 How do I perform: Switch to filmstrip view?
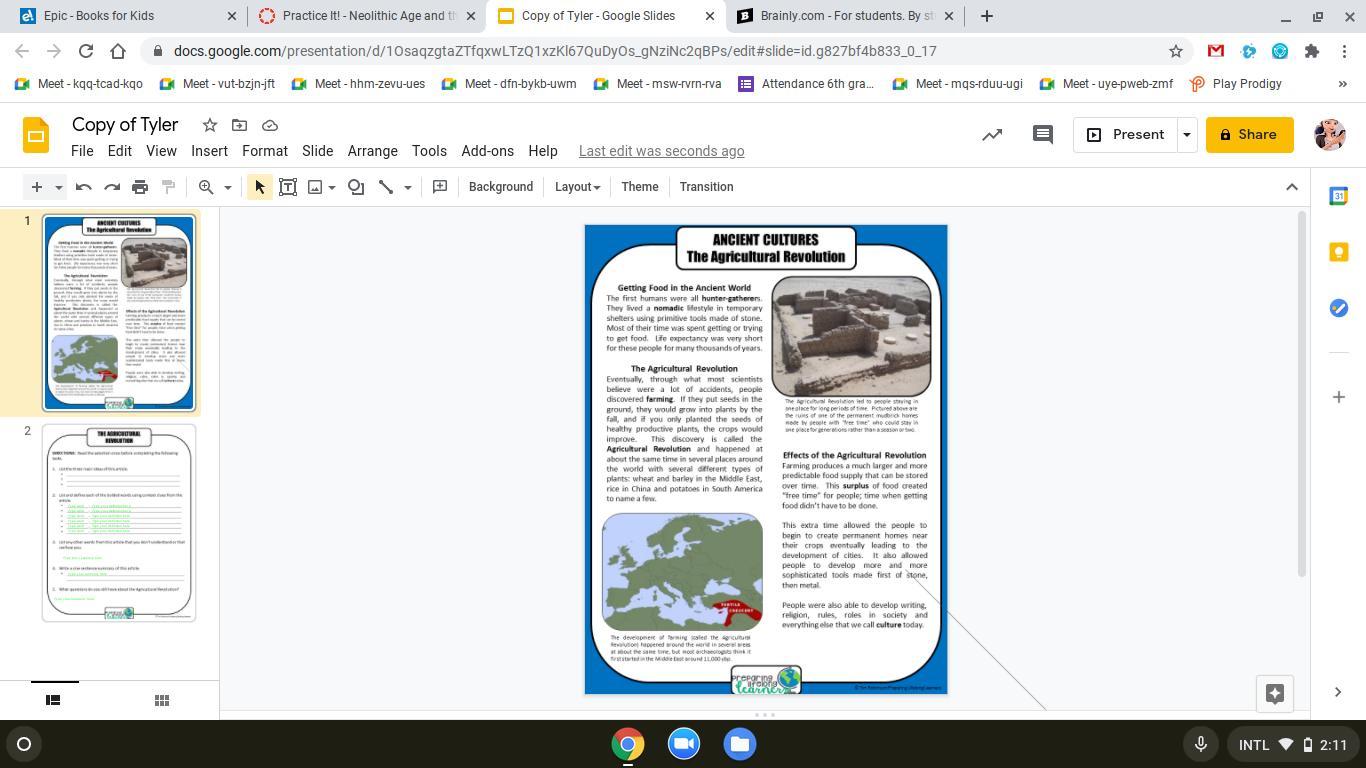(53, 700)
